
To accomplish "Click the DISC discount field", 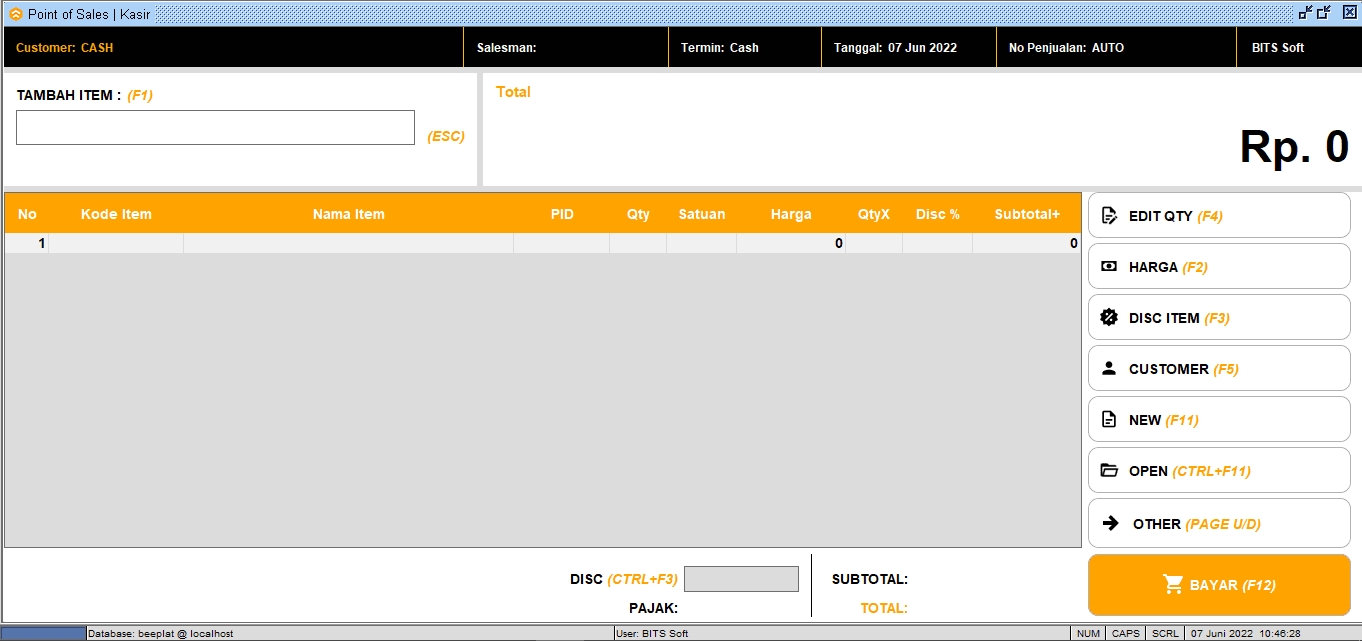I will pyautogui.click(x=741, y=579).
